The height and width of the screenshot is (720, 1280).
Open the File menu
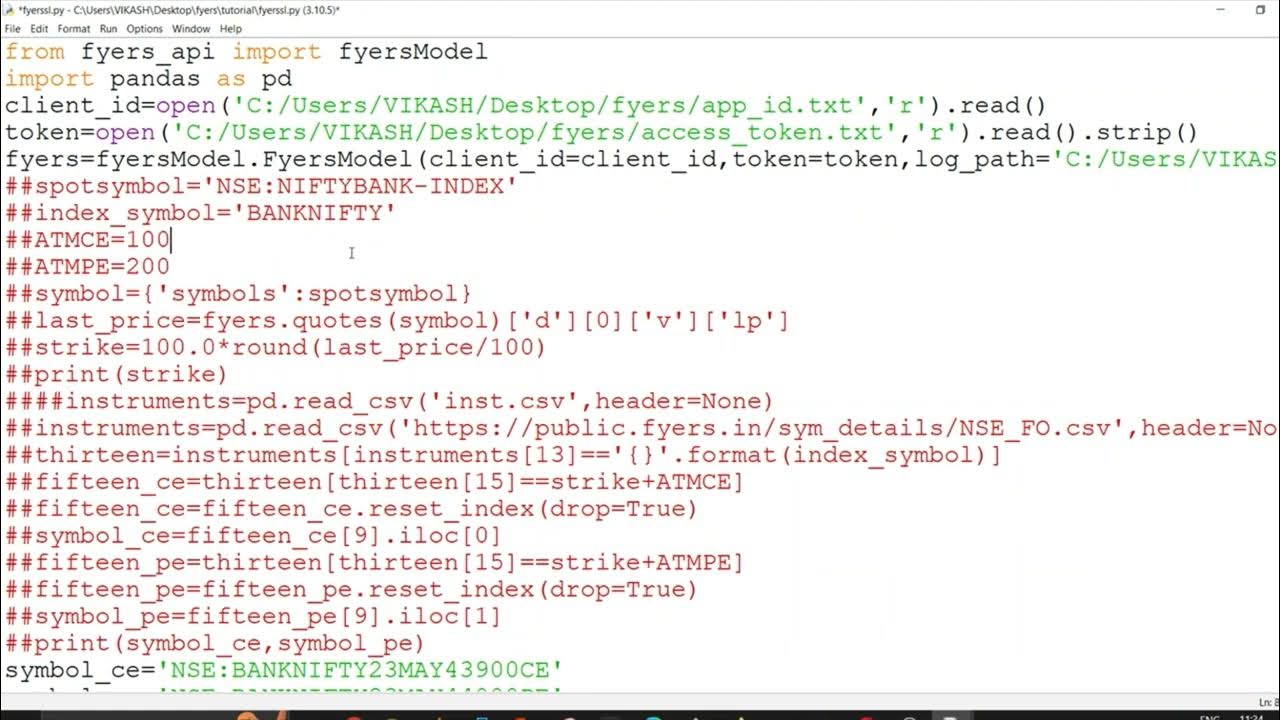coord(12,29)
